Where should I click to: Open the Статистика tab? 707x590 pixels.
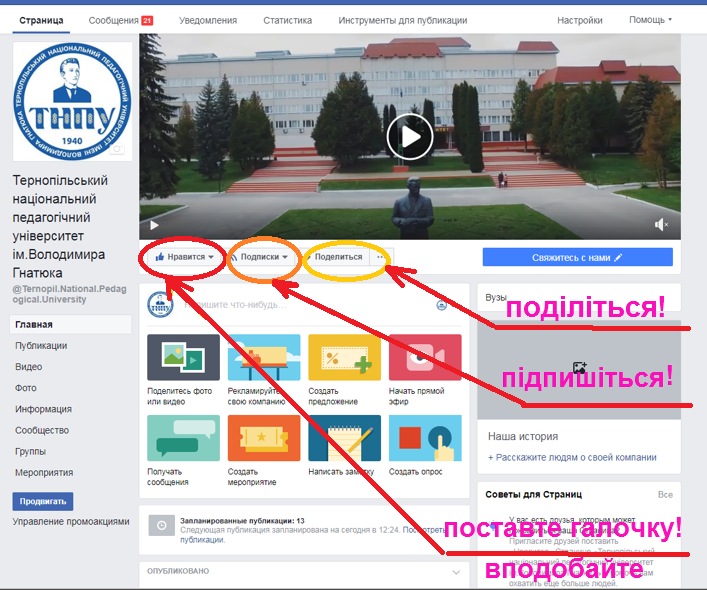point(287,20)
